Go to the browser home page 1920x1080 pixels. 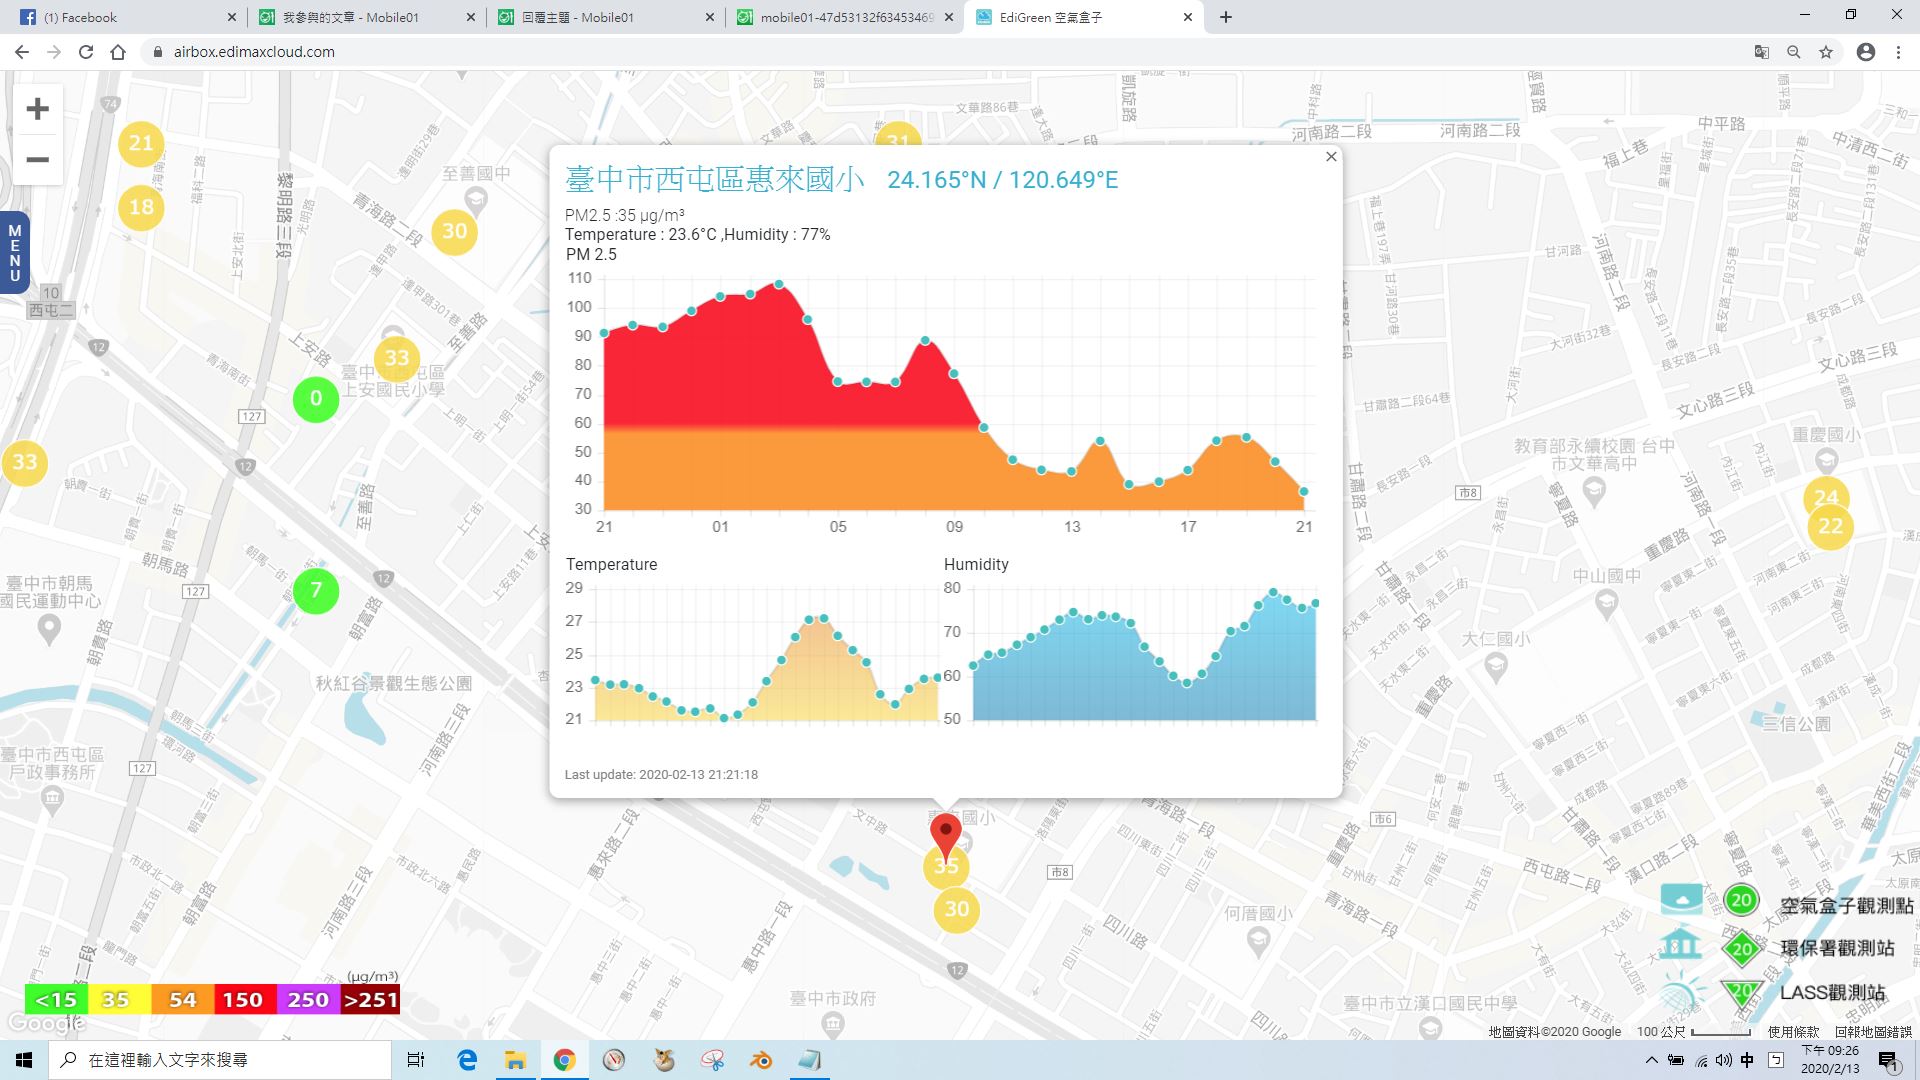coord(118,52)
